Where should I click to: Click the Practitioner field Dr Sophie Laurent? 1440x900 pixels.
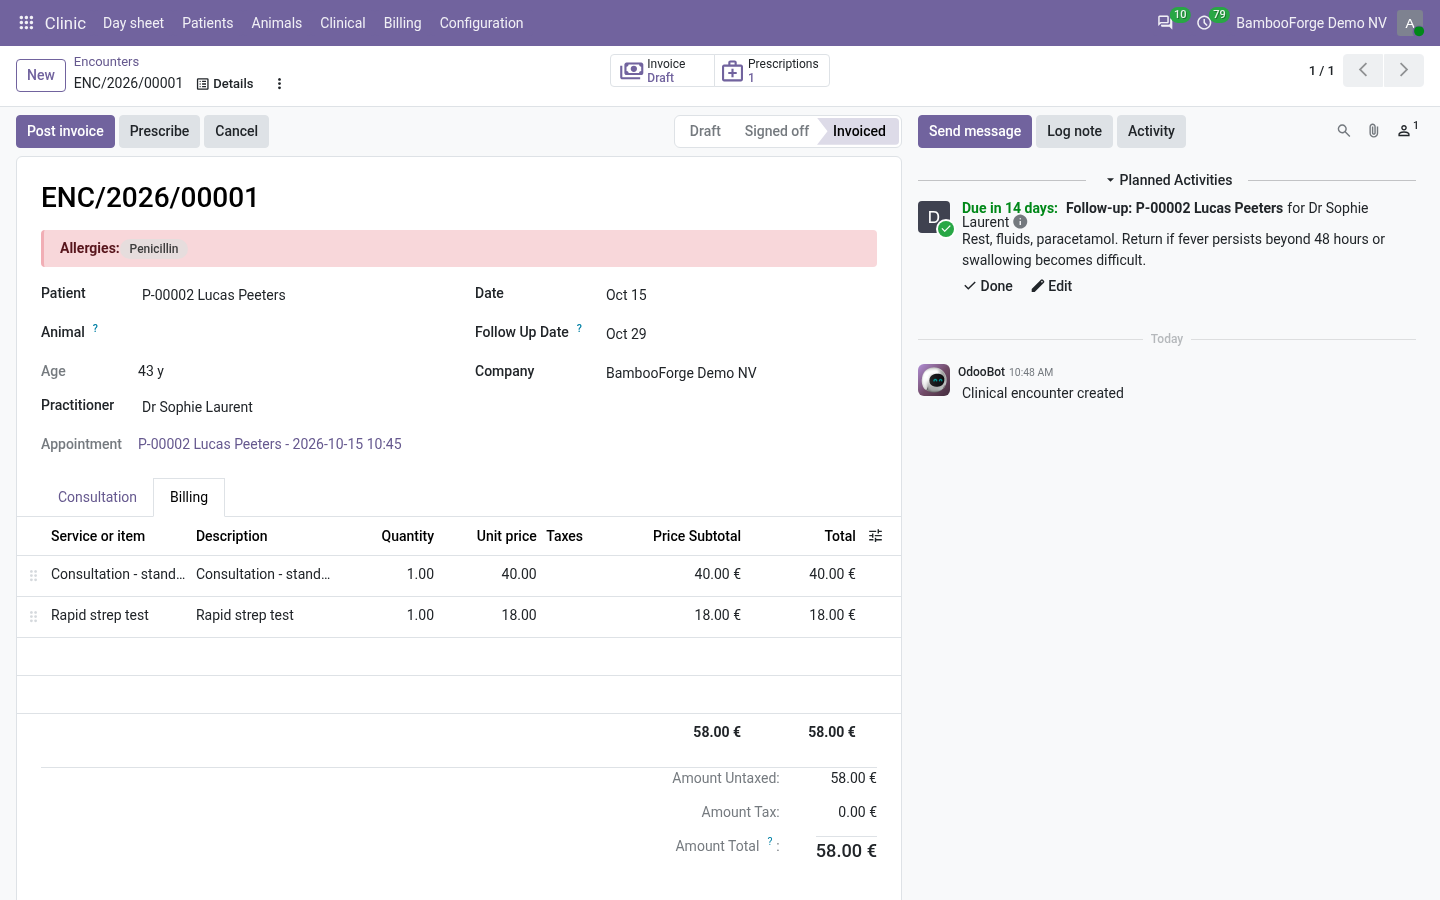click(197, 407)
